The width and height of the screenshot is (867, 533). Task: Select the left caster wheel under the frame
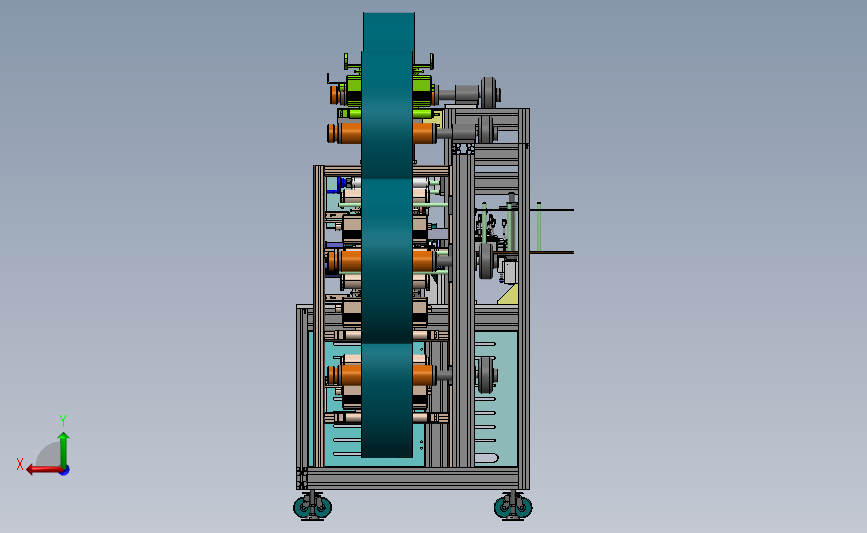click(x=312, y=507)
